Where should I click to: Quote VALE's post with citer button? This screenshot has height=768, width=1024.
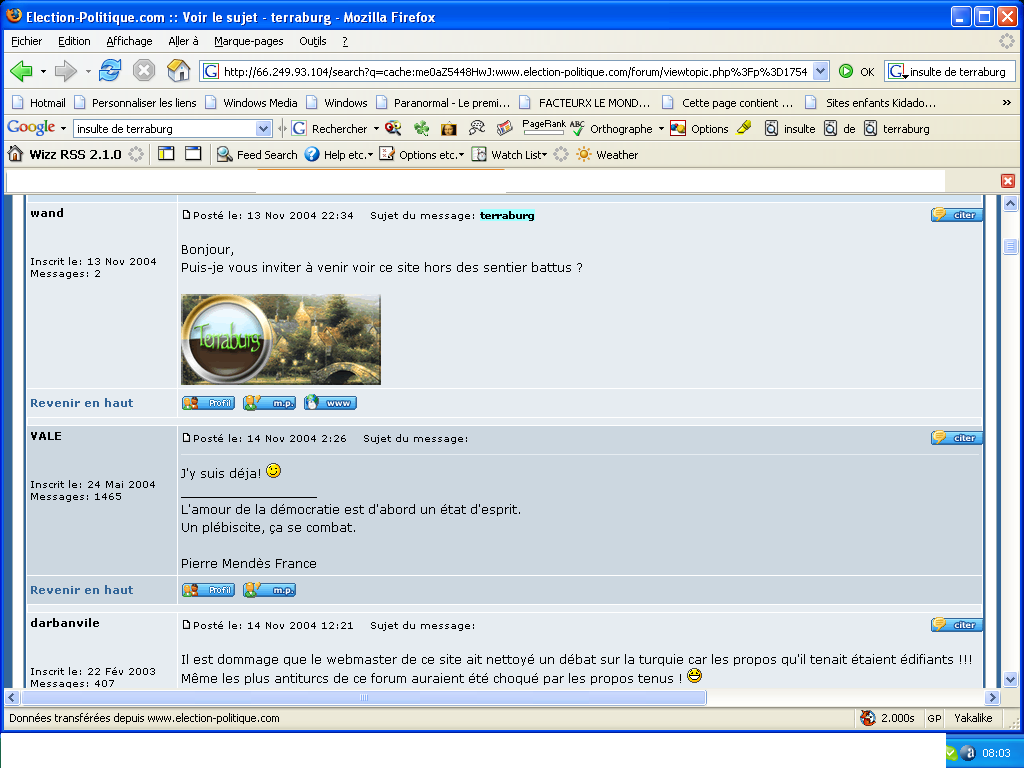[x=957, y=438]
